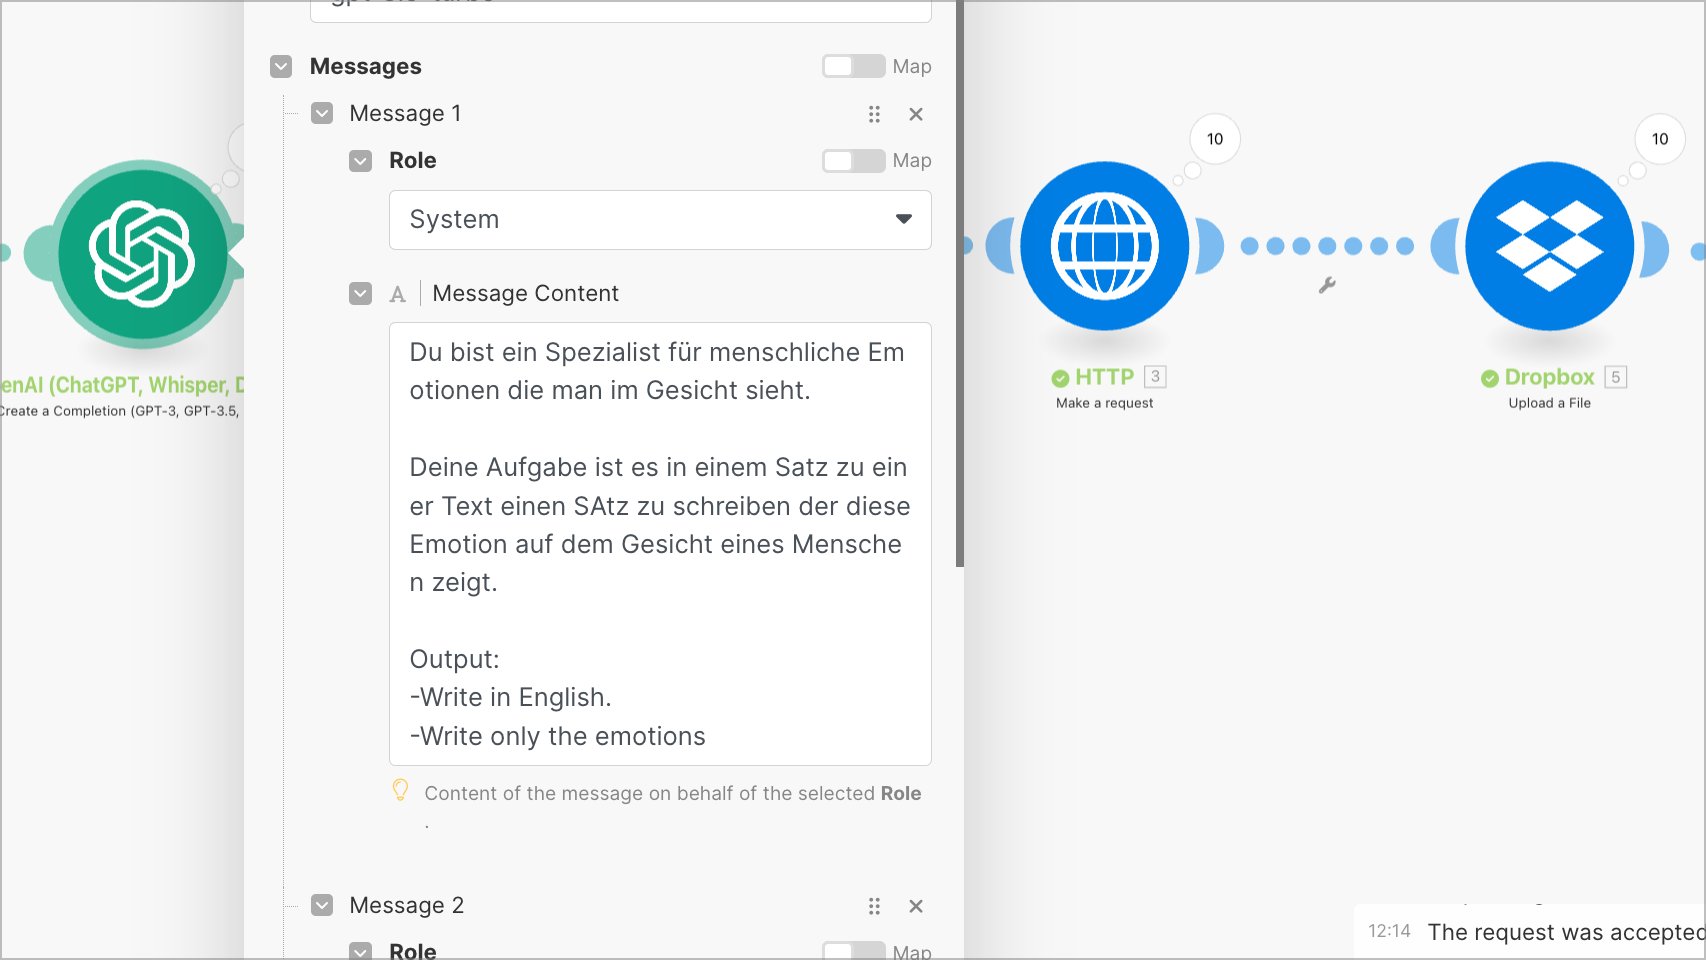This screenshot has height=960, width=1706.
Task: Collapse the Message 1 item
Action: (322, 113)
